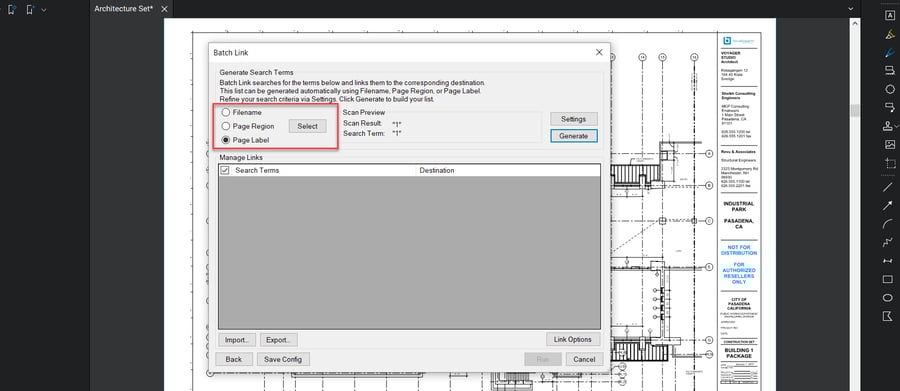Screen dimensions: 900x391
Task: Click the Manage Links list area
Action: 409,252
